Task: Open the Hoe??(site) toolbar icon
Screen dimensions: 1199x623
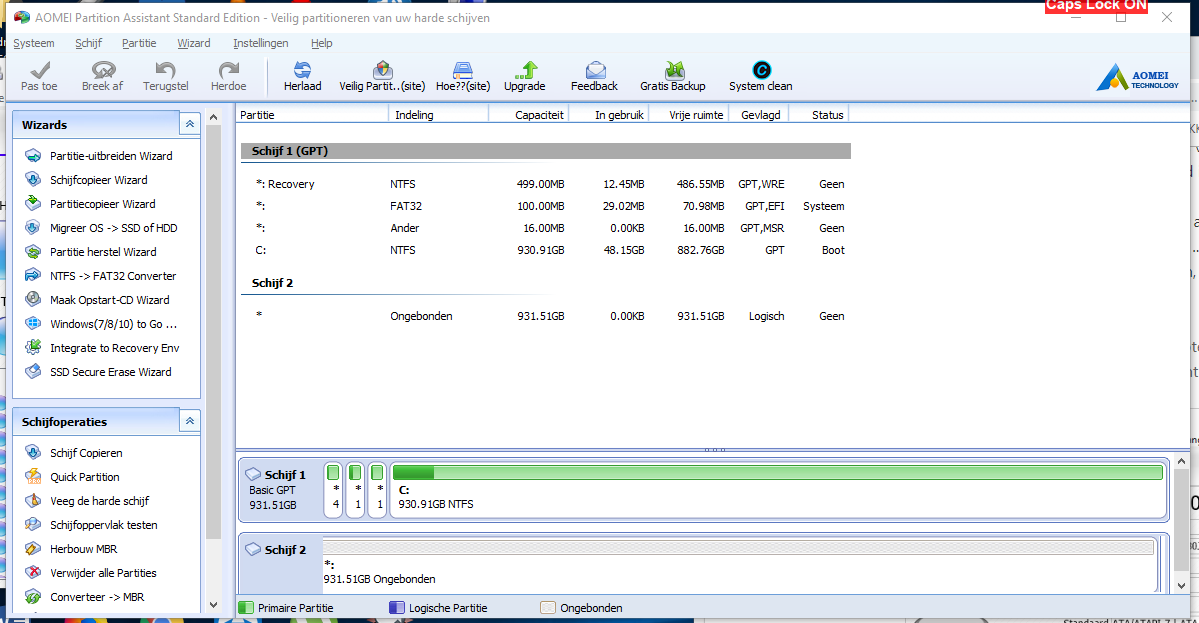Action: (463, 70)
